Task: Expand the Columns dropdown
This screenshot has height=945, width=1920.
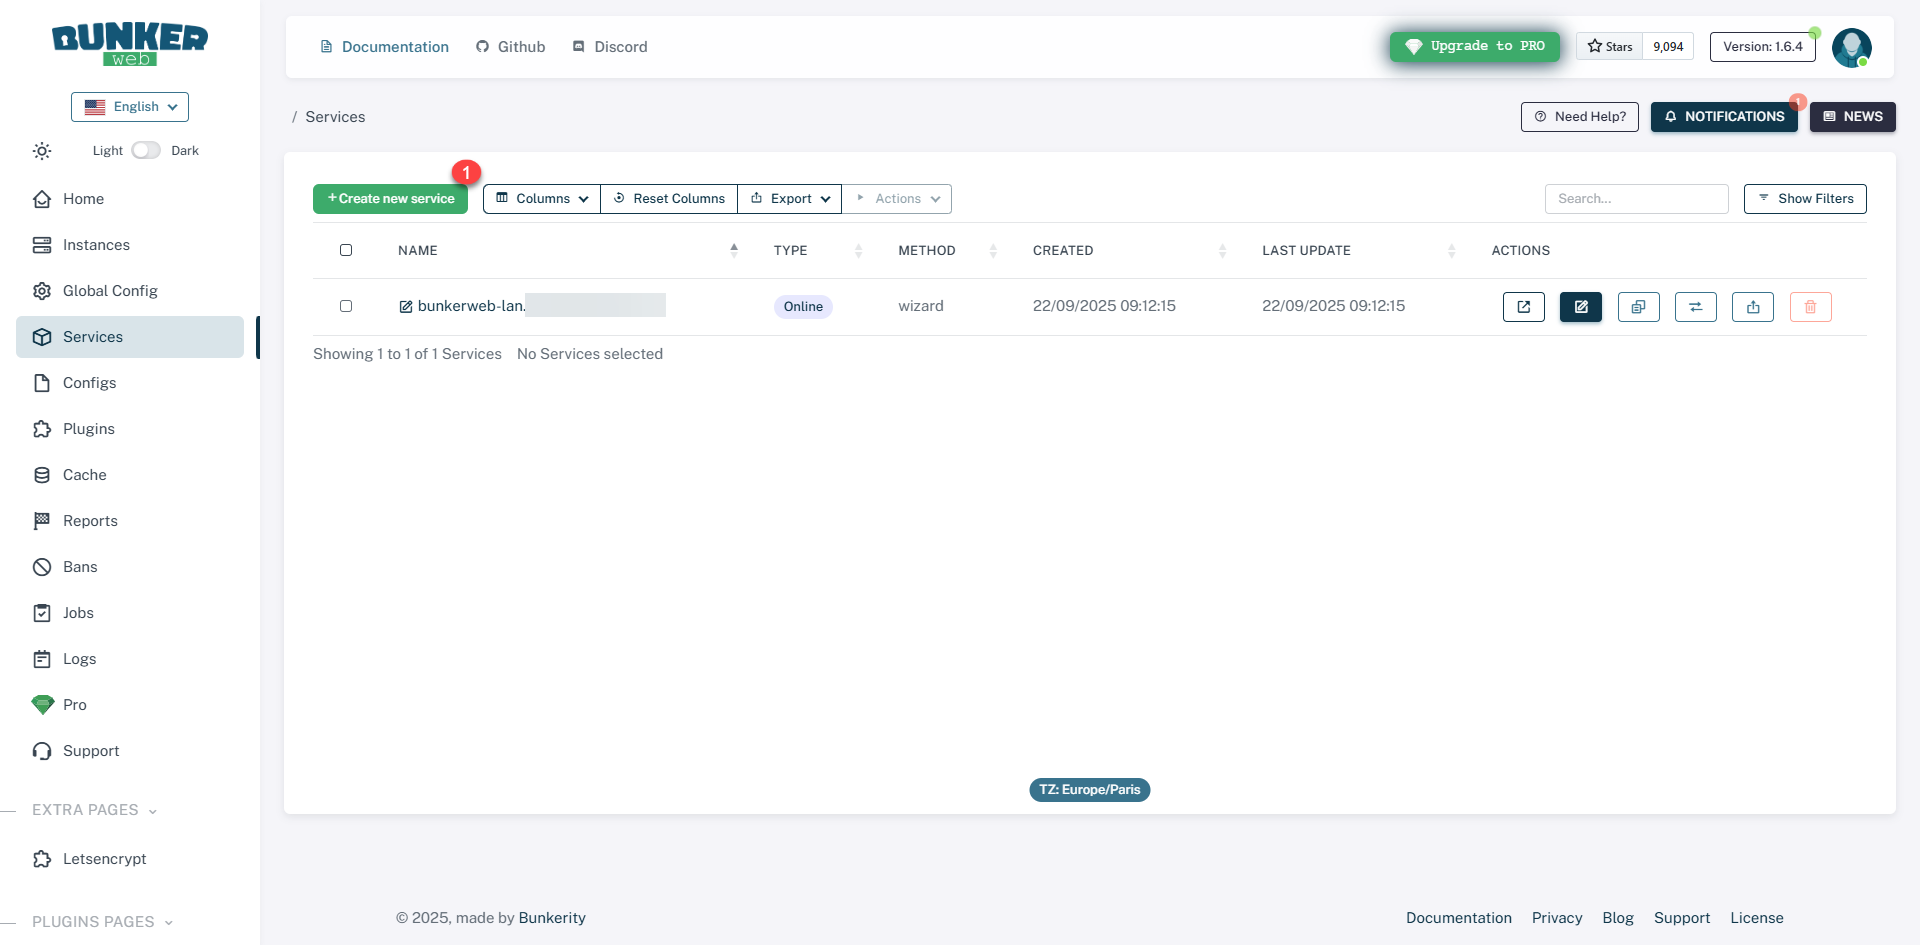Action: pyautogui.click(x=542, y=199)
